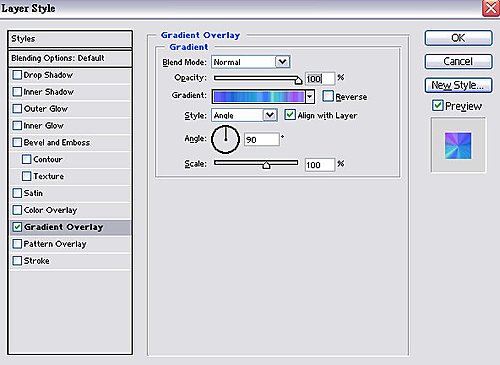The height and width of the screenshot is (365, 500).
Task: Enable the Drop Shadow effect
Action: (x=17, y=75)
